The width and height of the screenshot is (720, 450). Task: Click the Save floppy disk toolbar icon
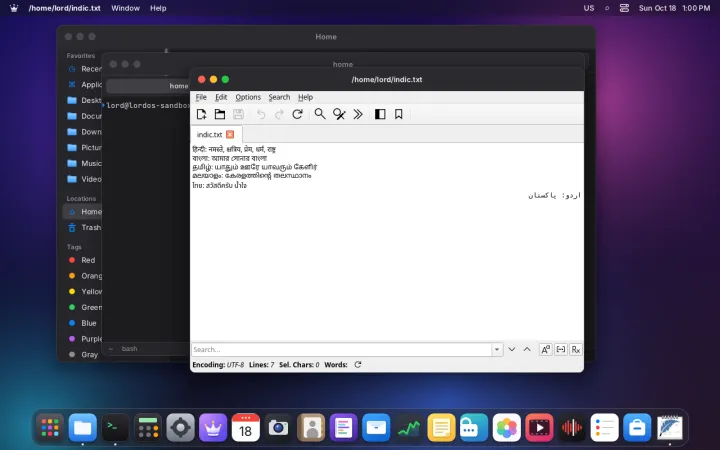[238, 114]
